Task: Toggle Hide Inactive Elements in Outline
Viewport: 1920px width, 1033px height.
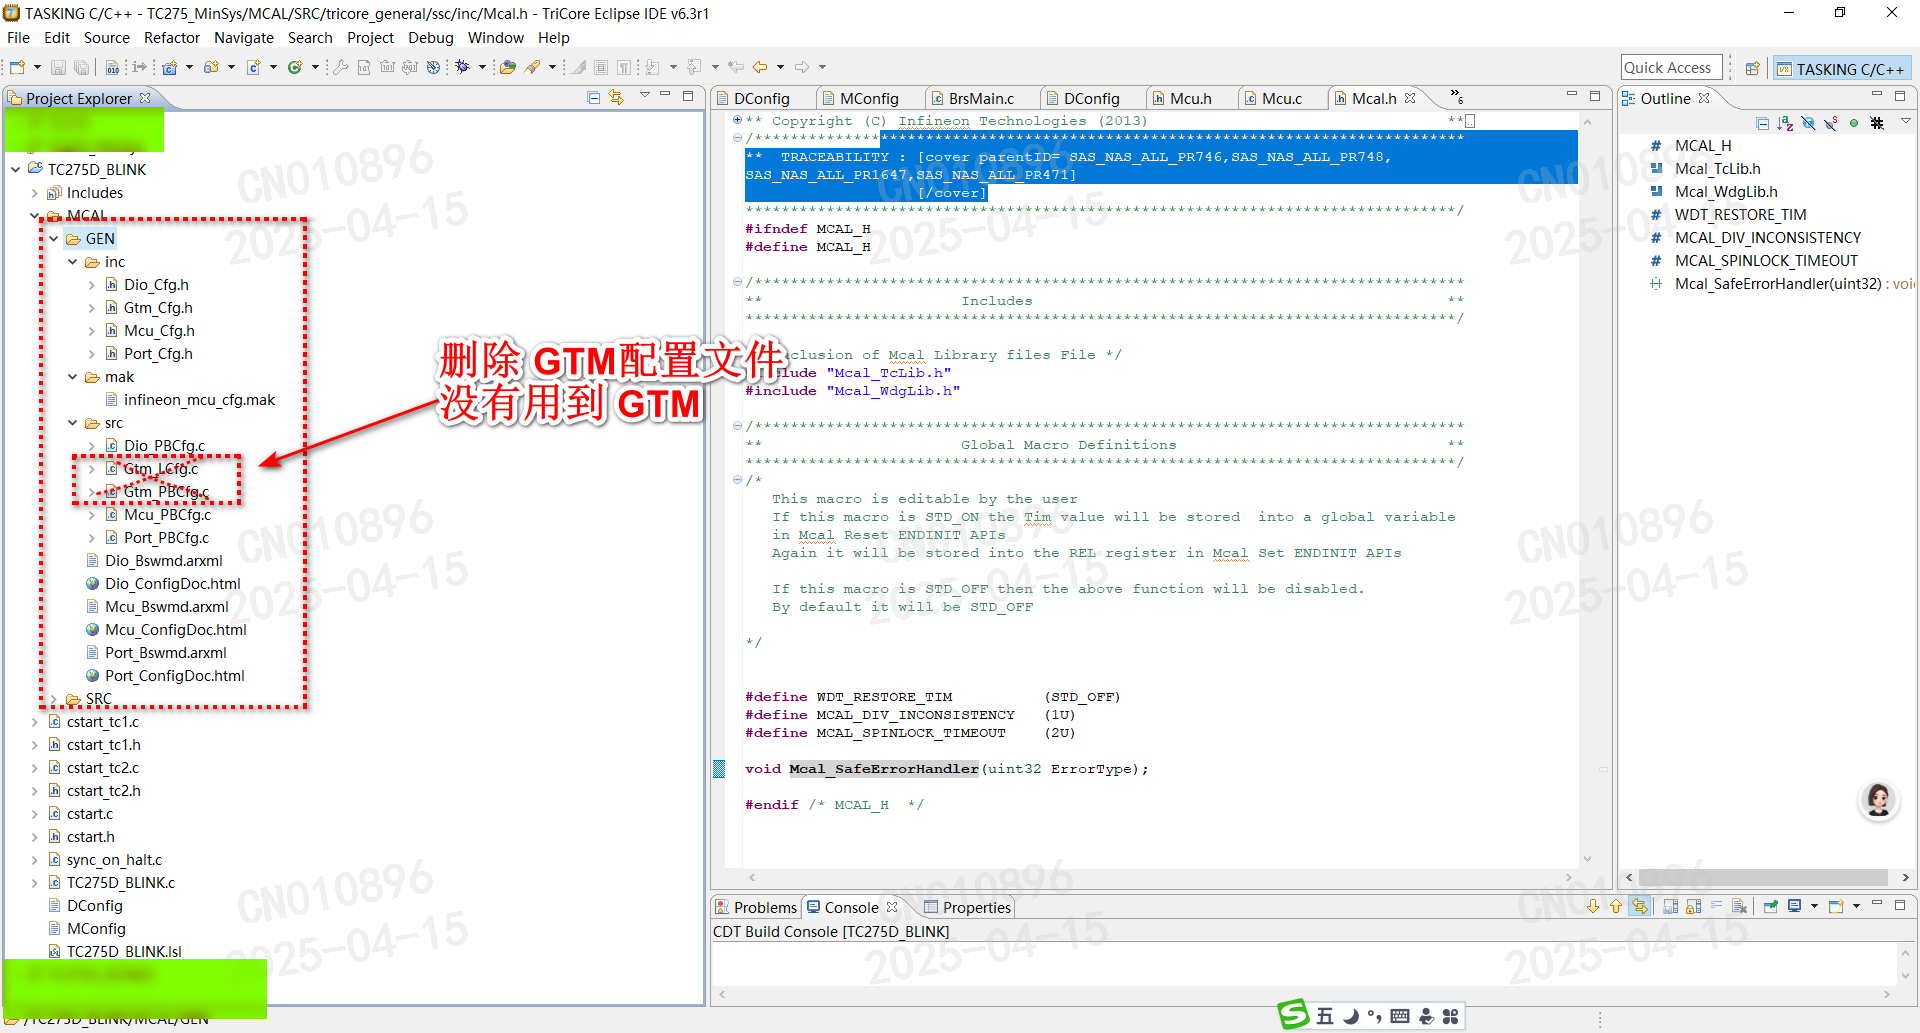Action: click(x=1877, y=123)
